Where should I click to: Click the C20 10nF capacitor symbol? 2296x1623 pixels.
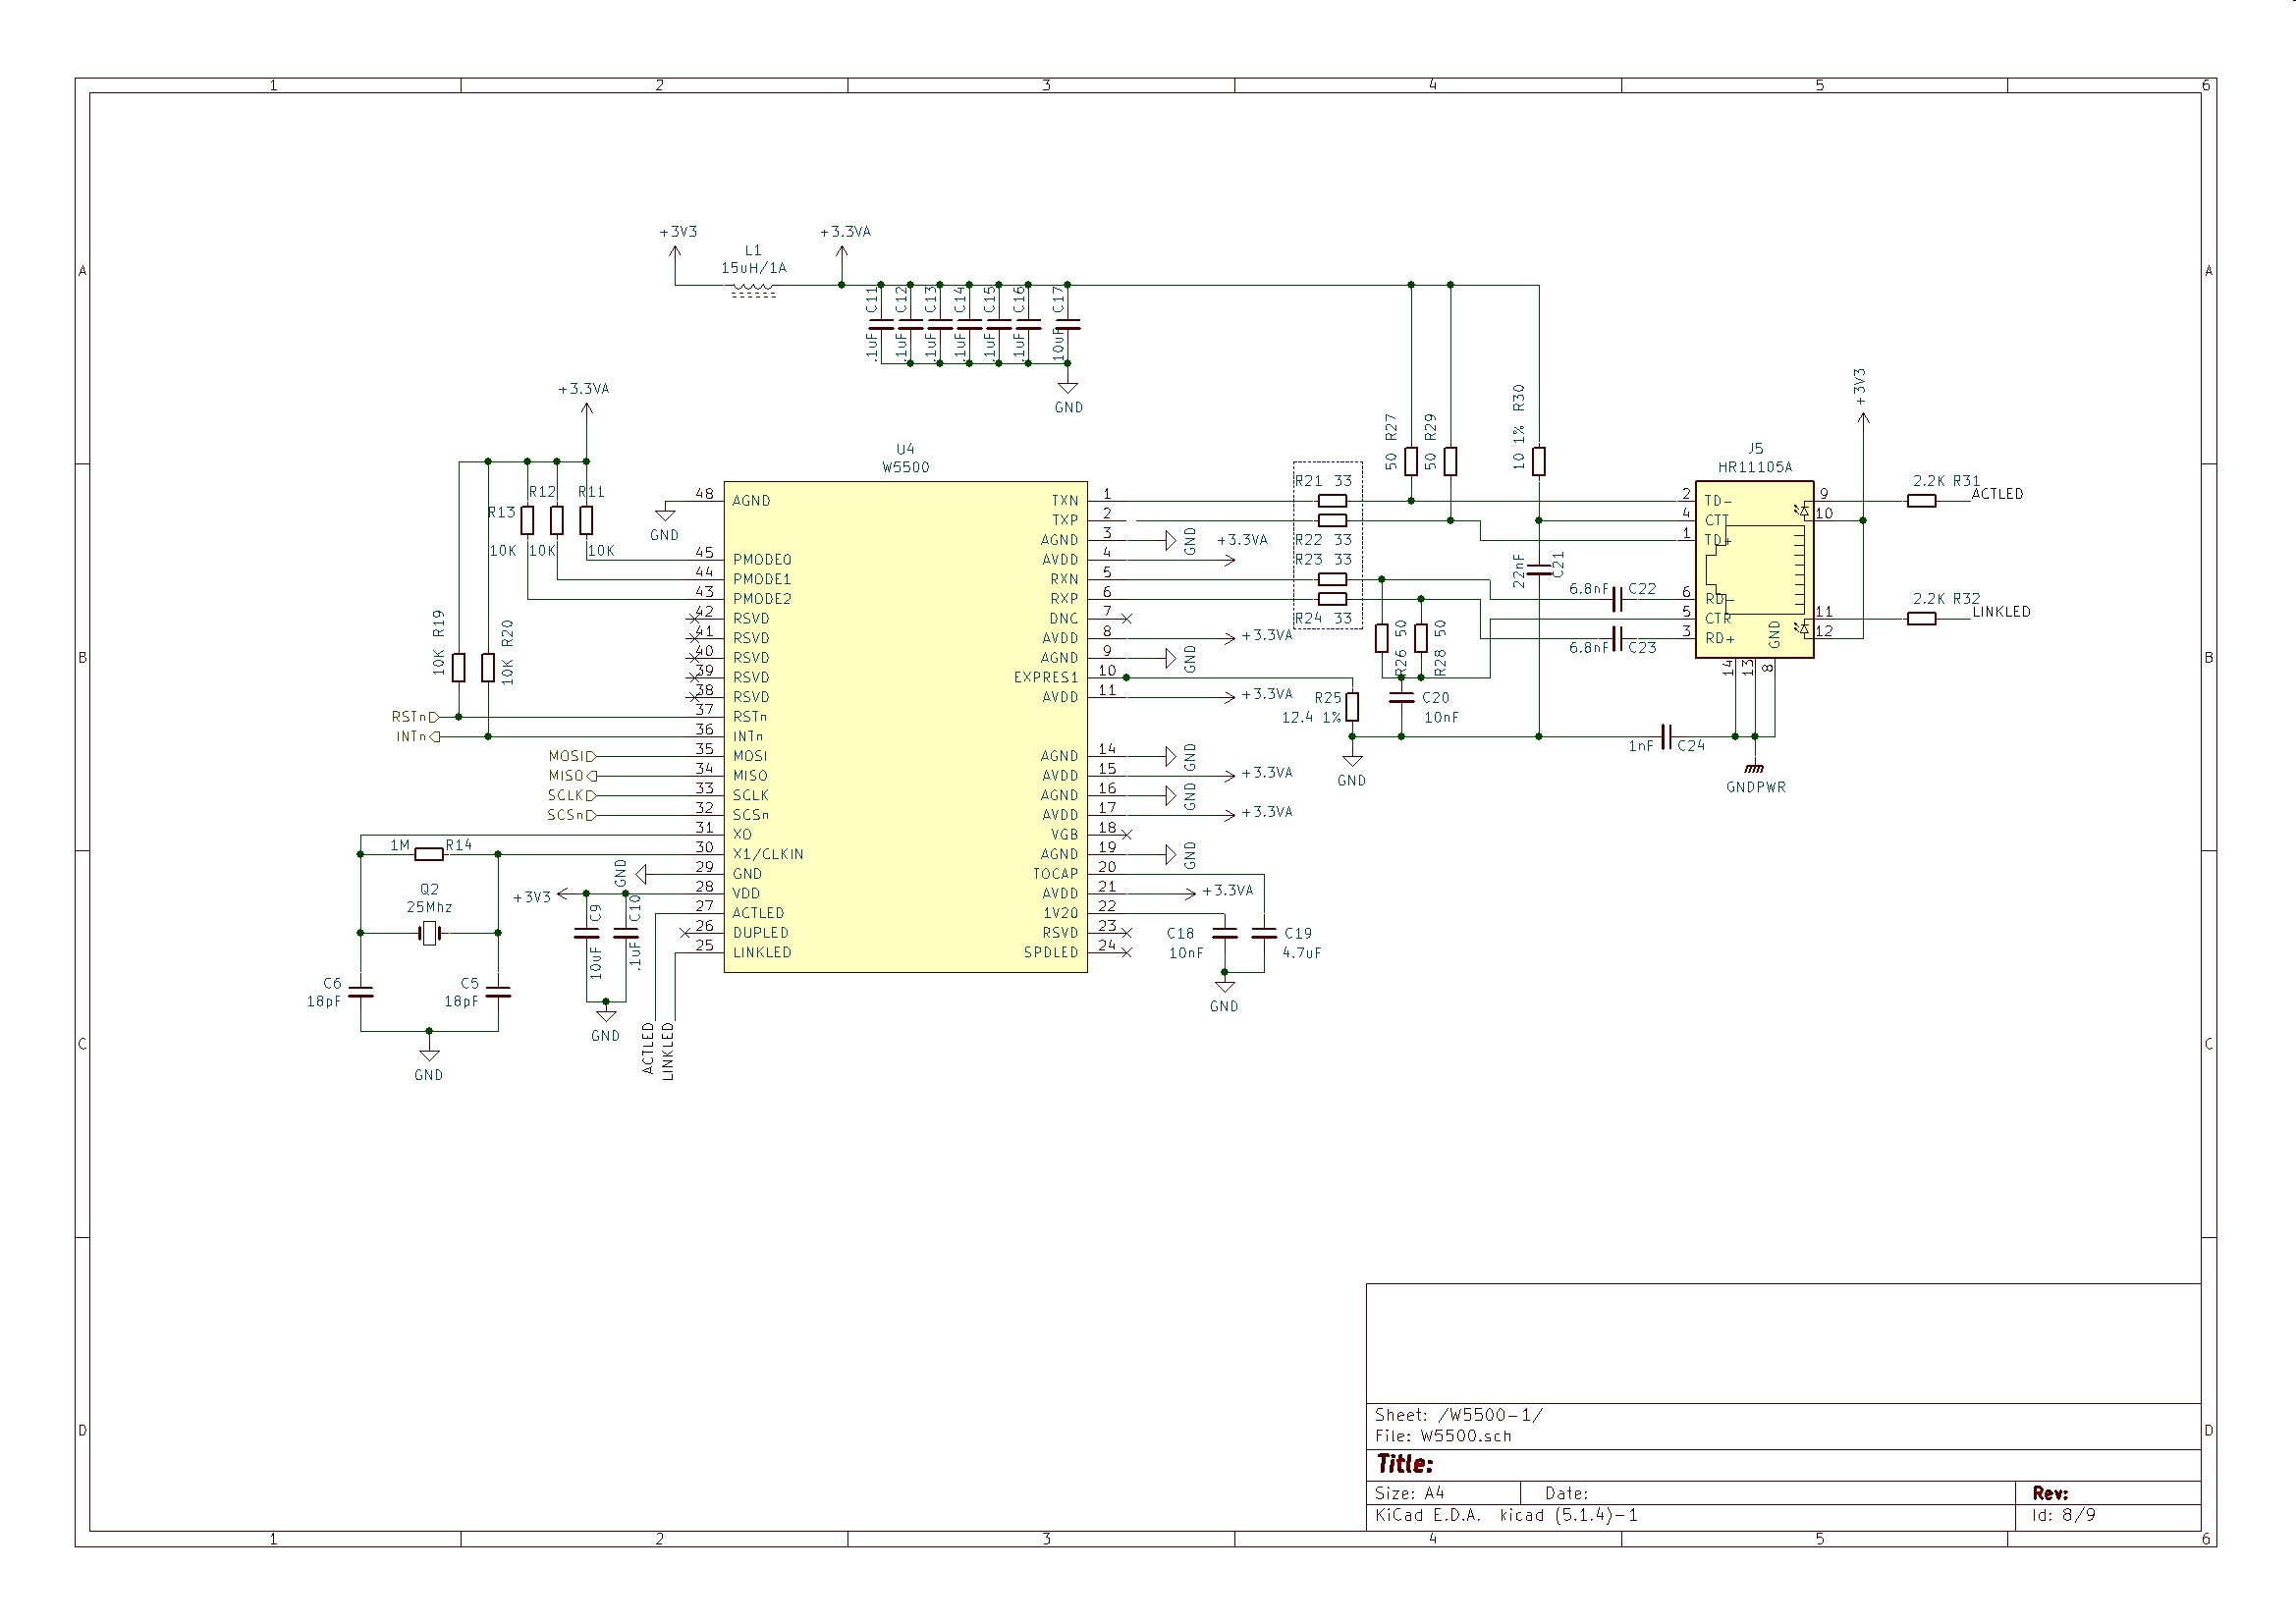click(1401, 697)
